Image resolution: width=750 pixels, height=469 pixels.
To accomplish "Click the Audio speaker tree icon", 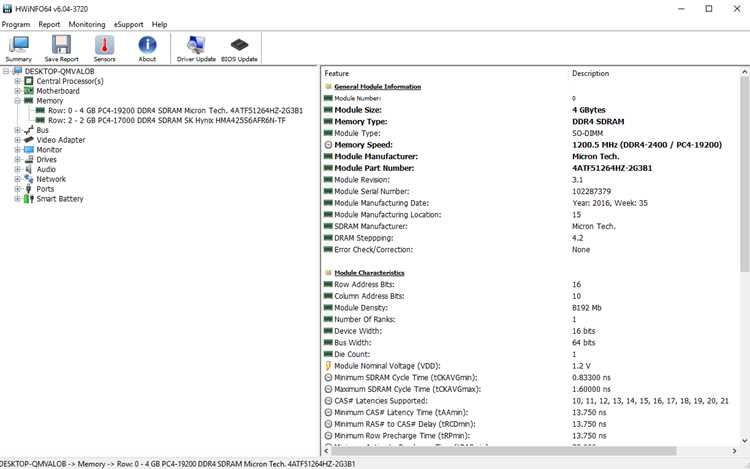I will tap(29, 169).
